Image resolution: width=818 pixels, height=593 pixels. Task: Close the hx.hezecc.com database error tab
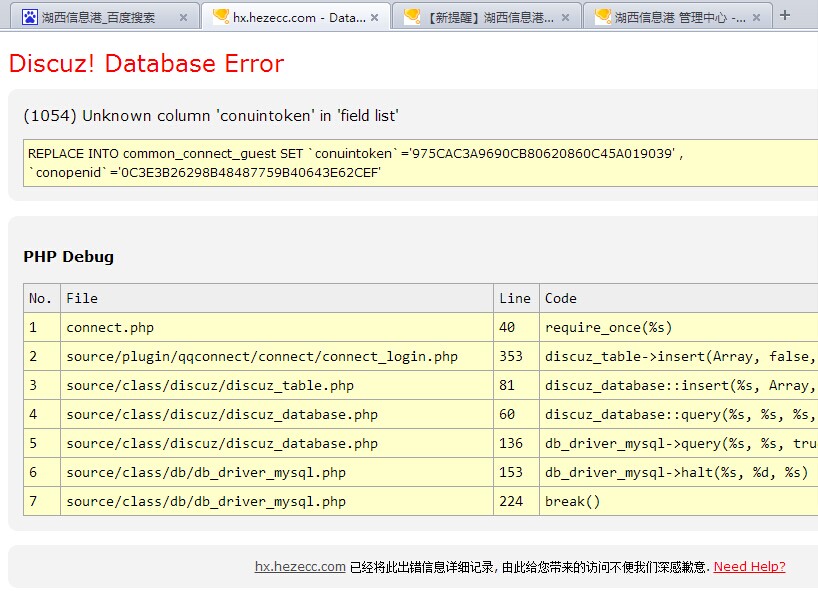coord(374,18)
